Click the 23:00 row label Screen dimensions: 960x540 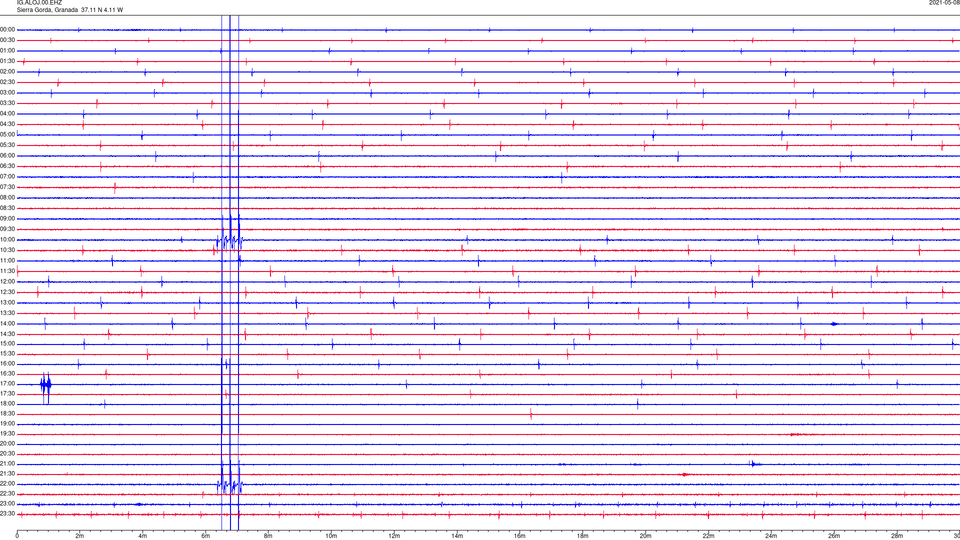point(8,504)
